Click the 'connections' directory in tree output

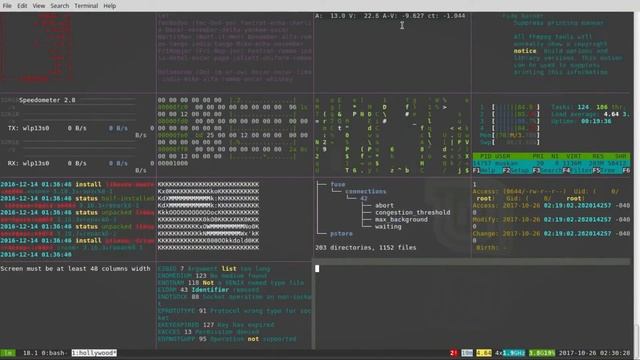point(366,191)
